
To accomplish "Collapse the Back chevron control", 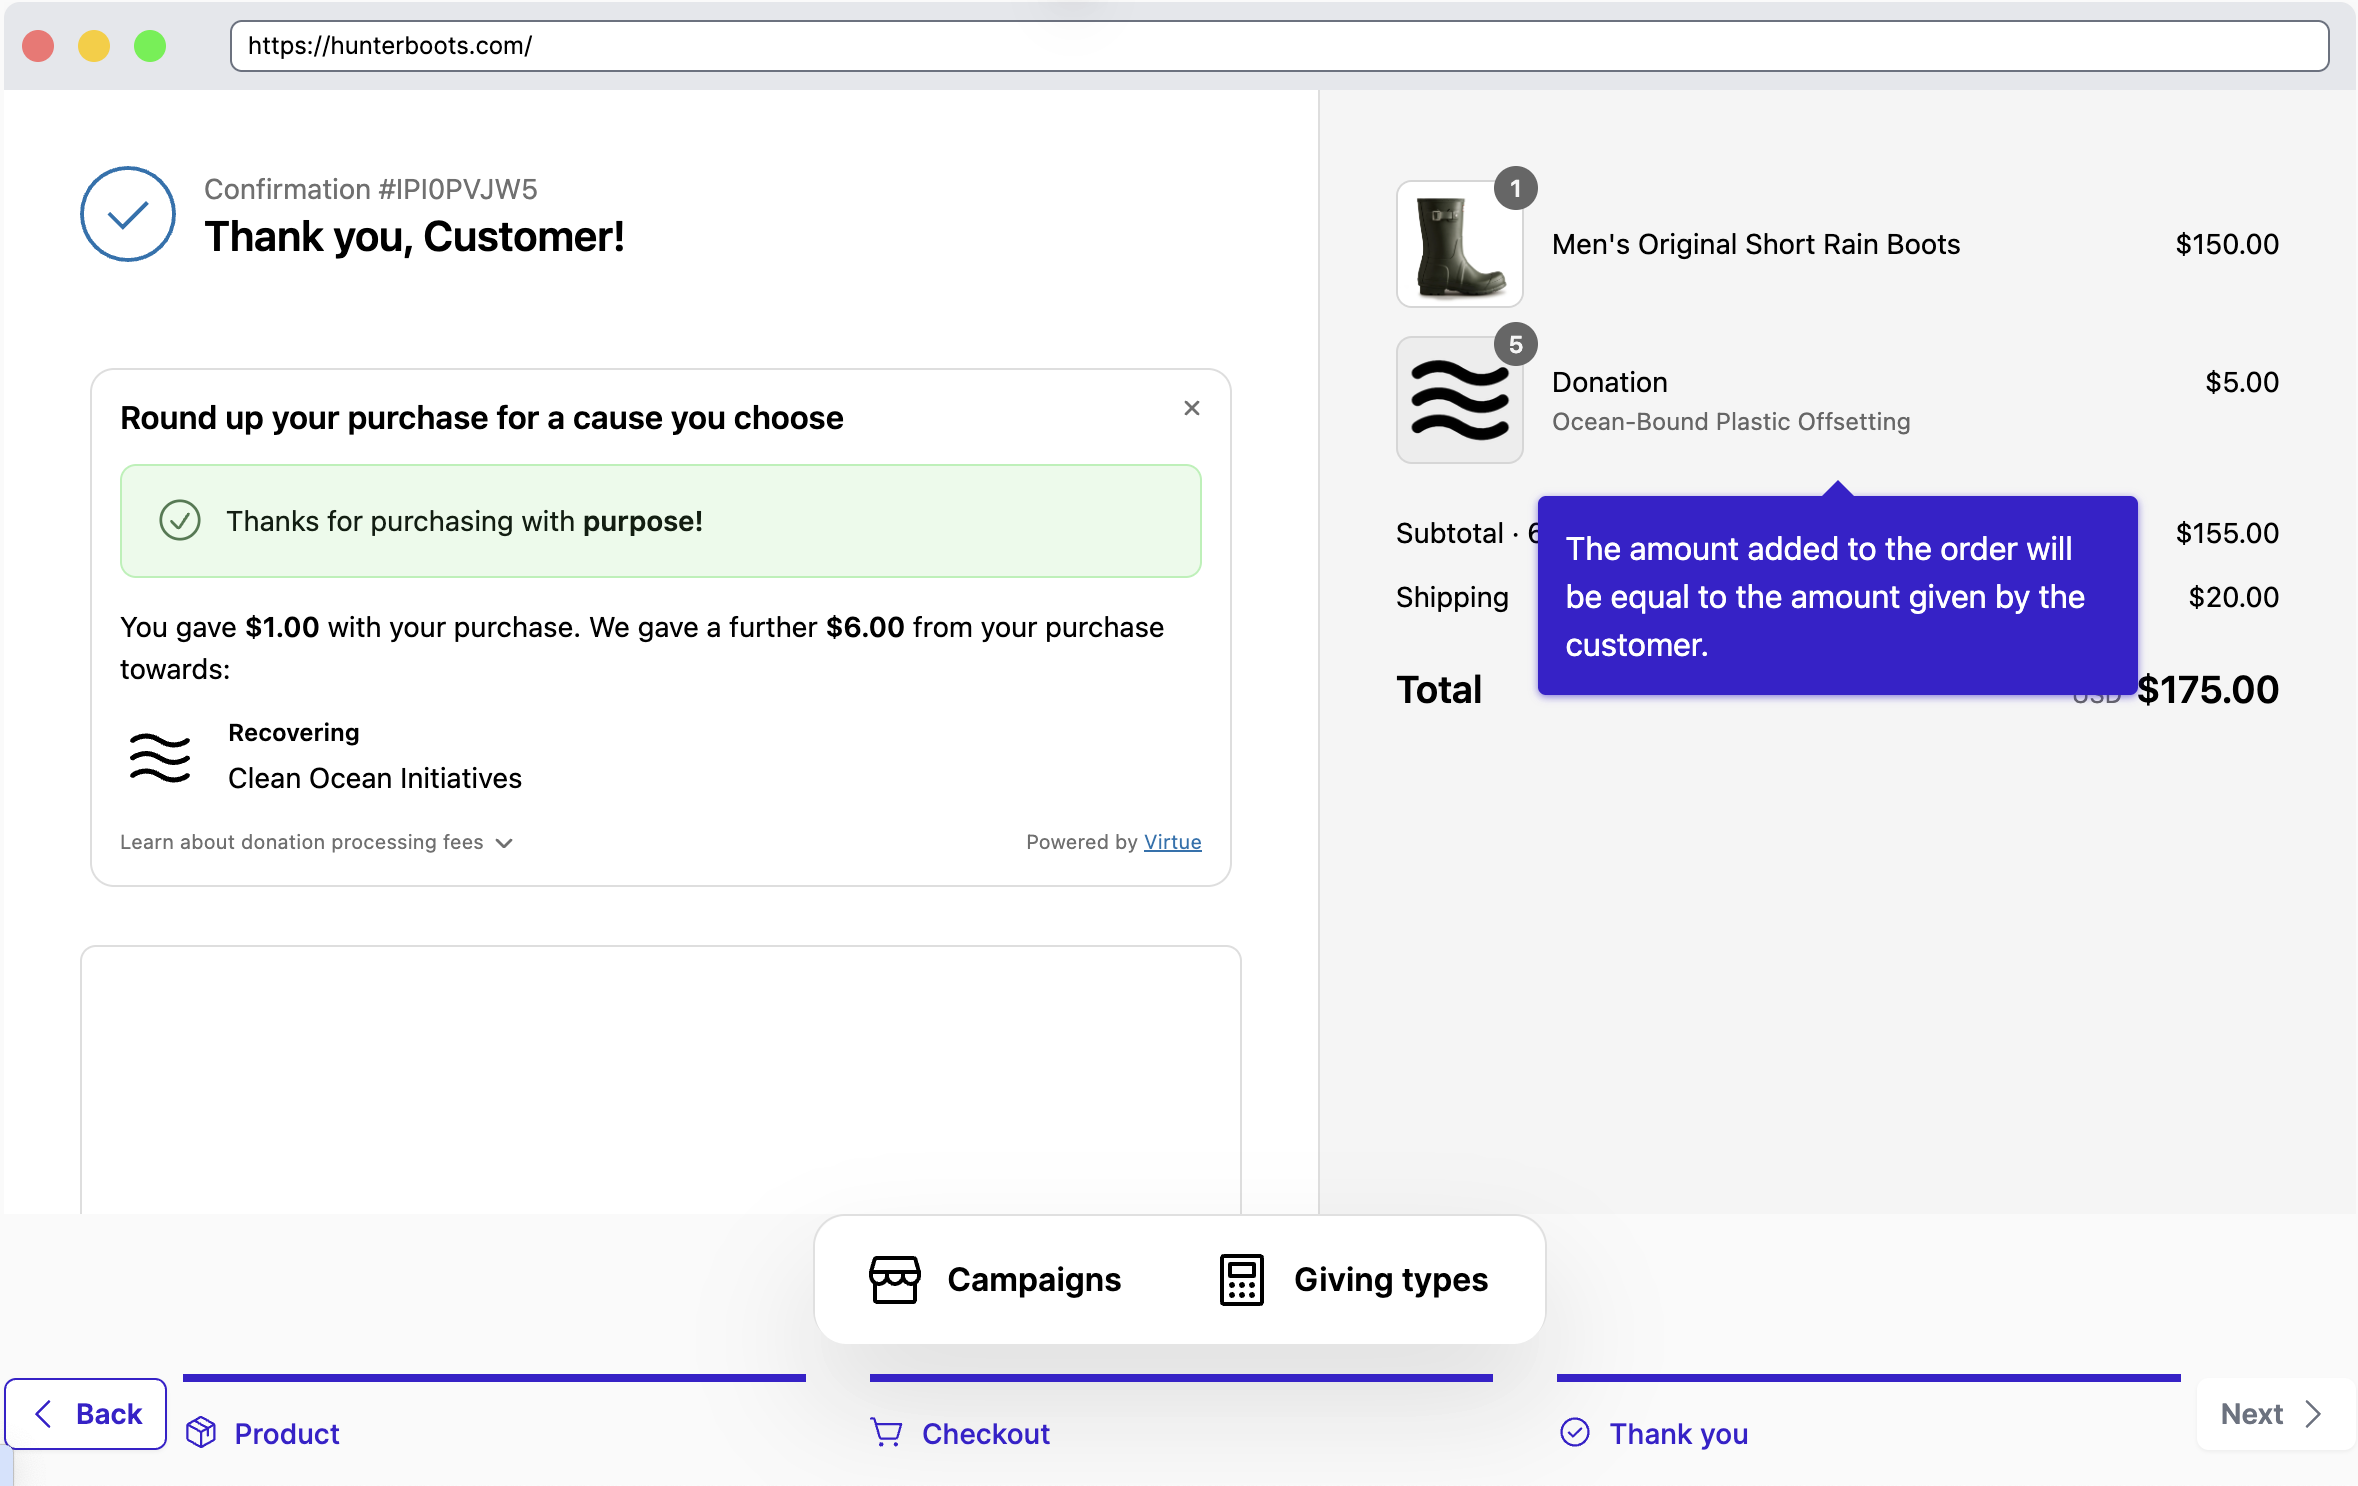I will pos(43,1414).
